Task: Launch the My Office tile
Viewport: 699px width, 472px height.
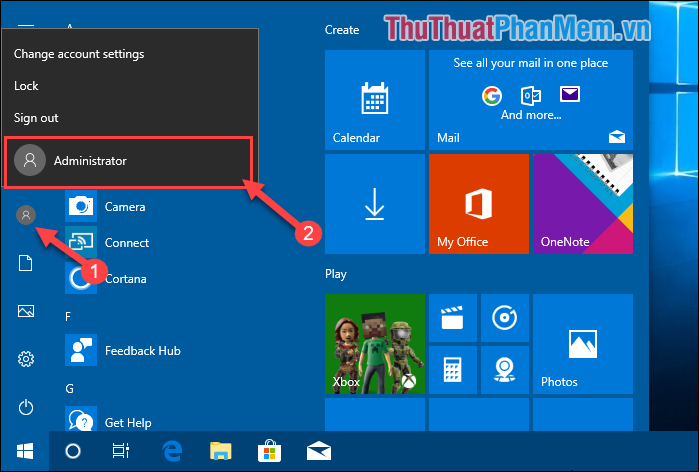Action: (479, 204)
